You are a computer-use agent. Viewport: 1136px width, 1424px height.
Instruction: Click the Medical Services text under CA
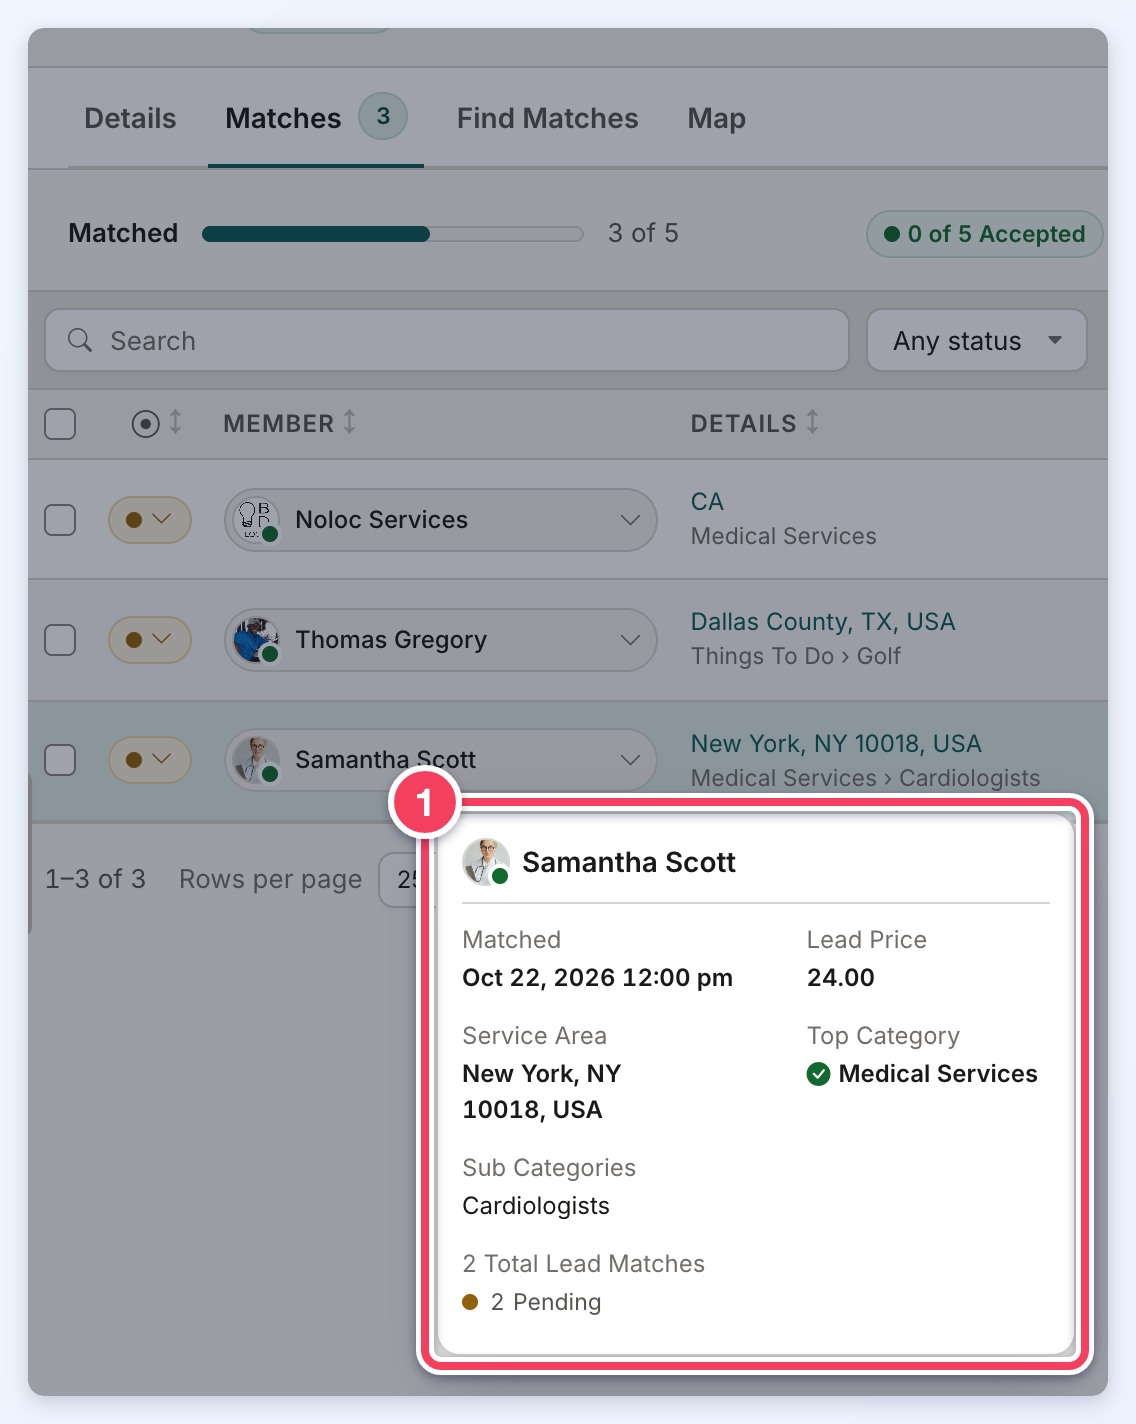783,536
